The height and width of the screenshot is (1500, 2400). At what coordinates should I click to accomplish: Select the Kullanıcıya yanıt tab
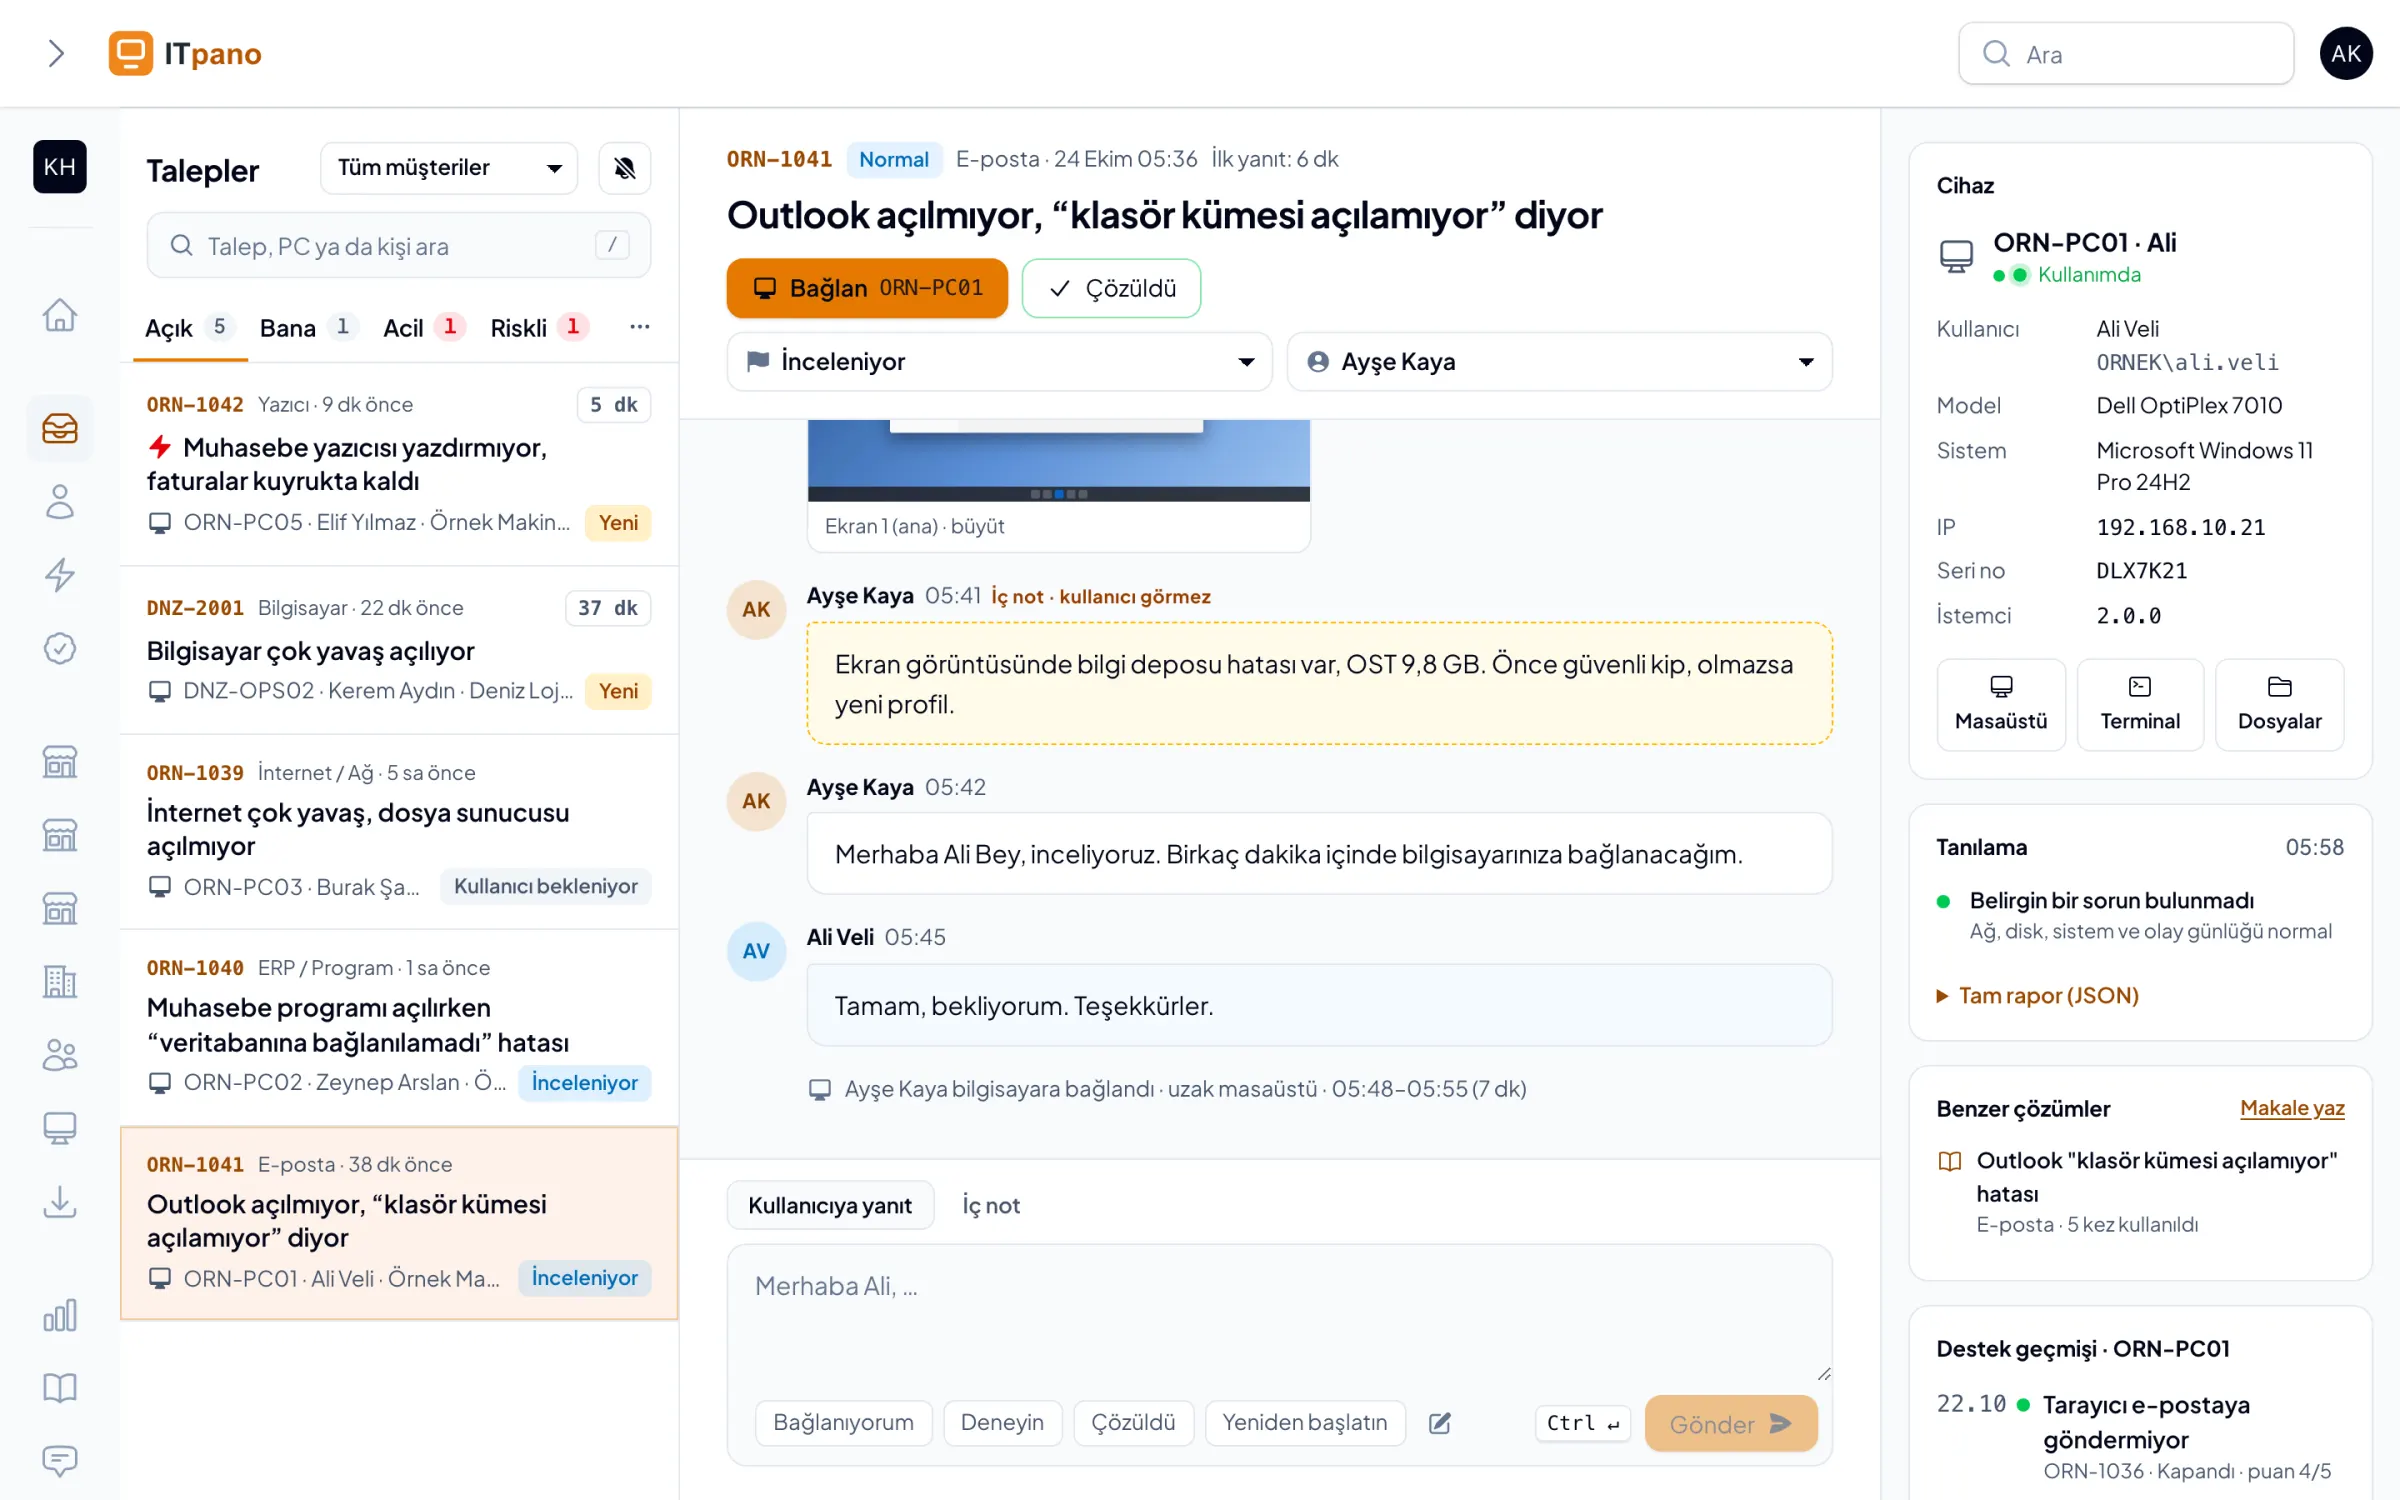(x=830, y=1206)
